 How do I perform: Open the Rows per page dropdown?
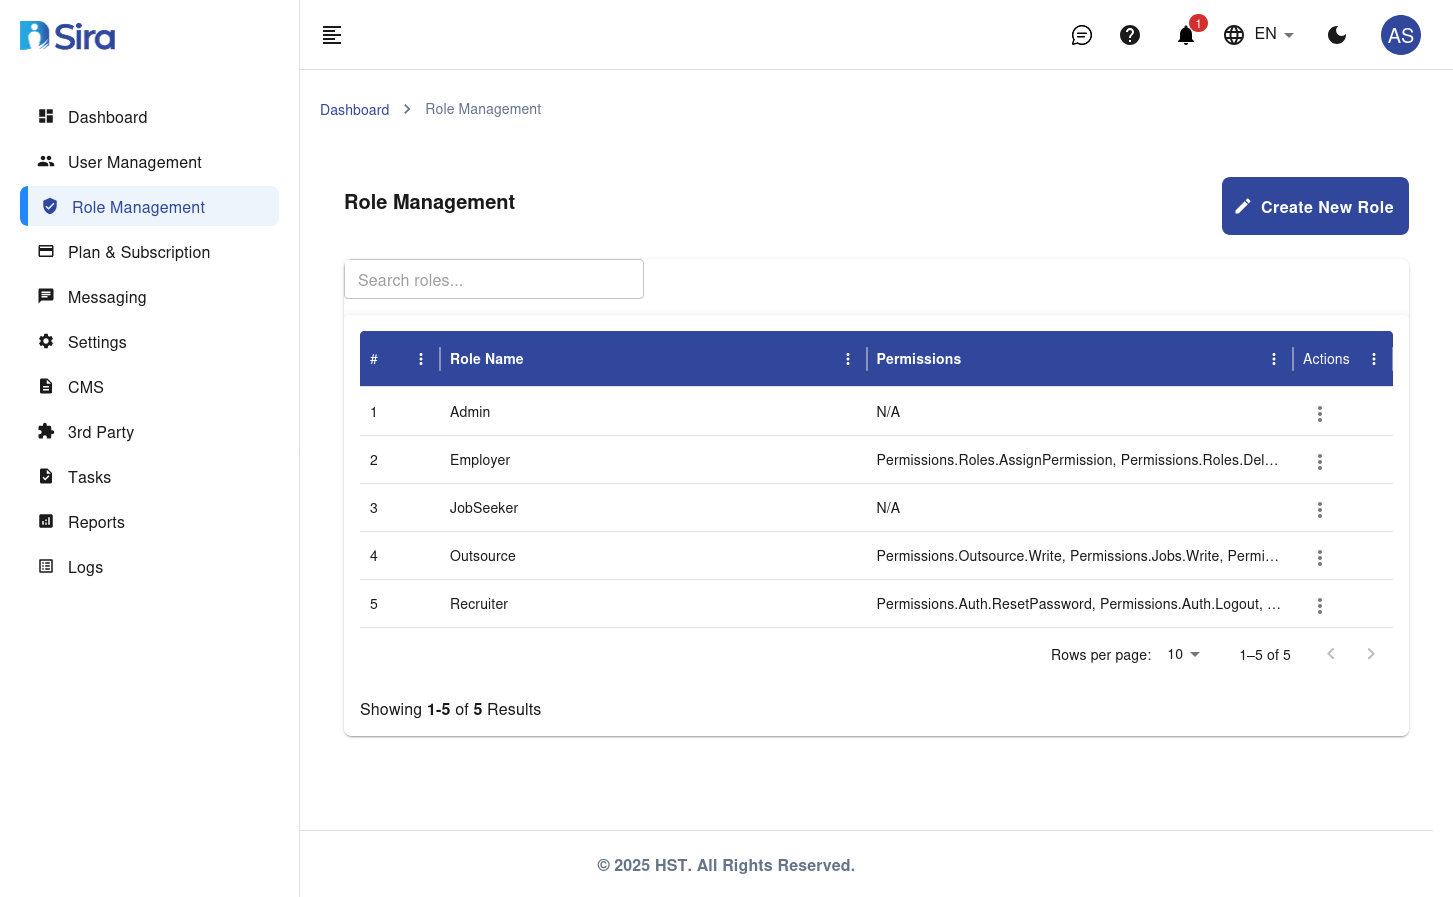pos(1181,654)
